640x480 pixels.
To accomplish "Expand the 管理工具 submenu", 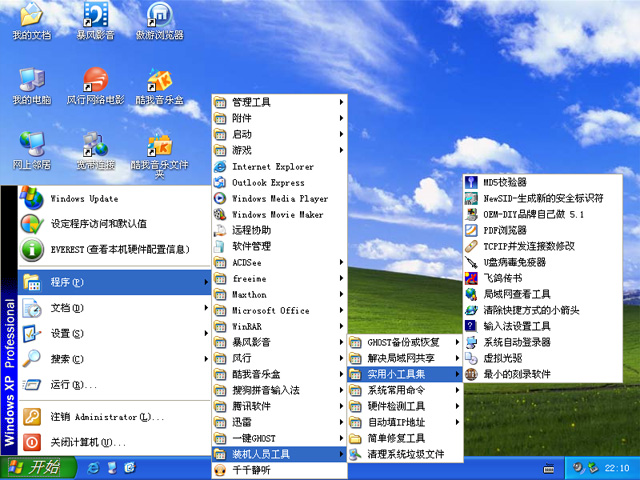I will pyautogui.click(x=251, y=102).
